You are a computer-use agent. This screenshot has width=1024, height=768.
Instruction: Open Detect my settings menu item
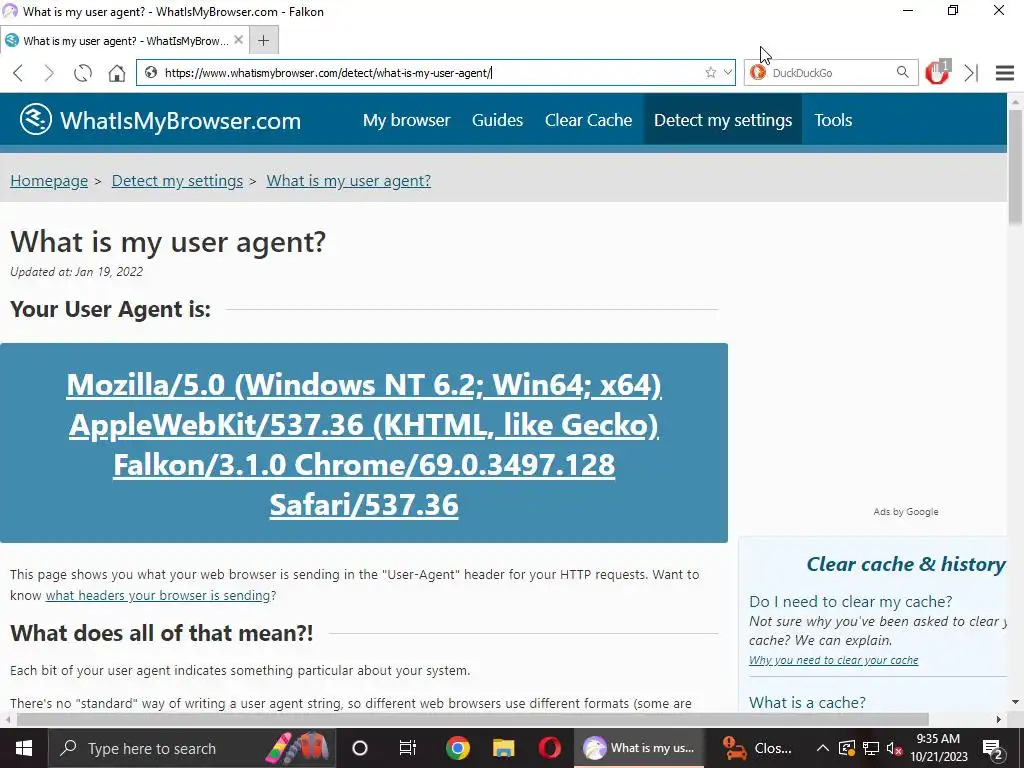coord(723,120)
